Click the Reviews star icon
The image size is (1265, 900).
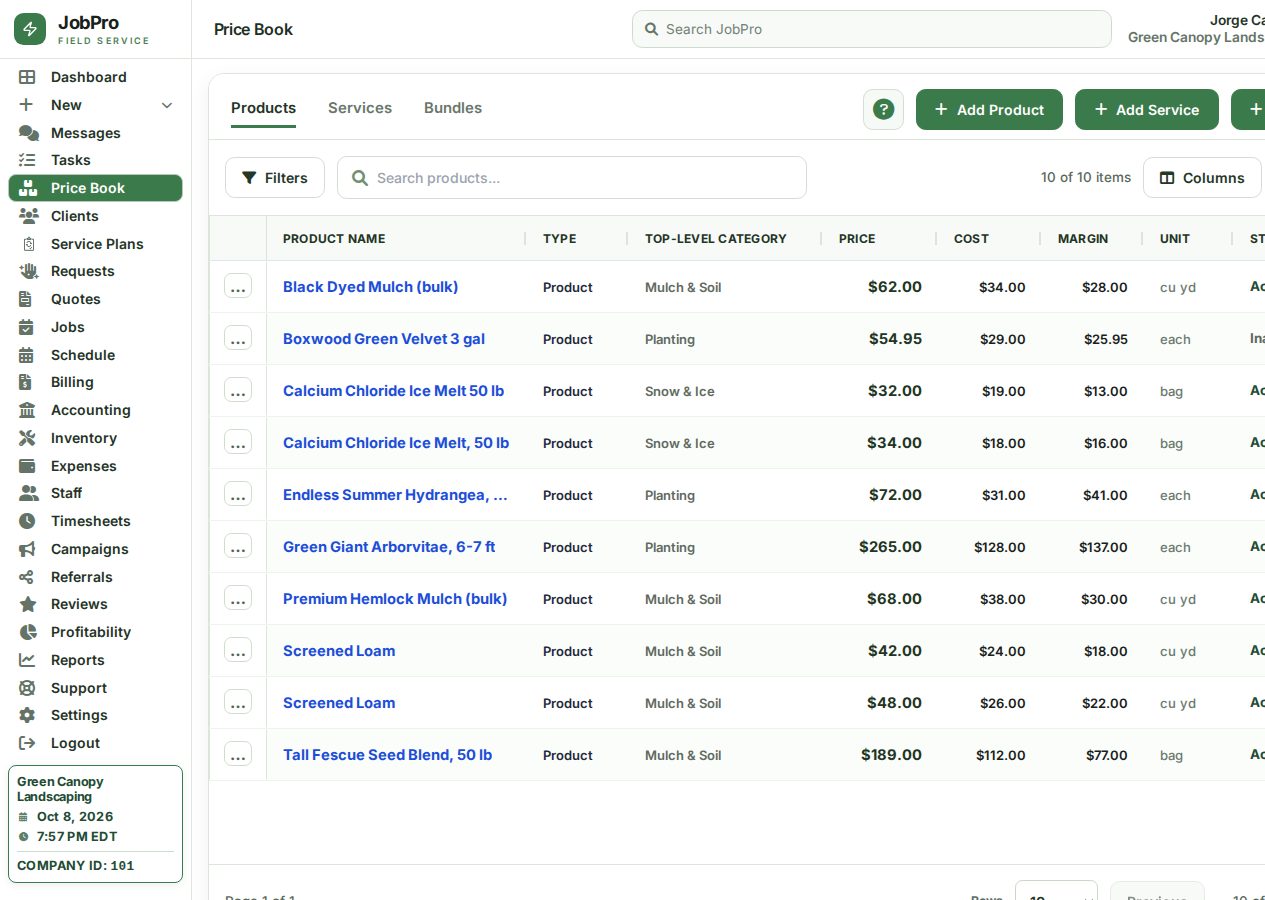(x=28, y=604)
